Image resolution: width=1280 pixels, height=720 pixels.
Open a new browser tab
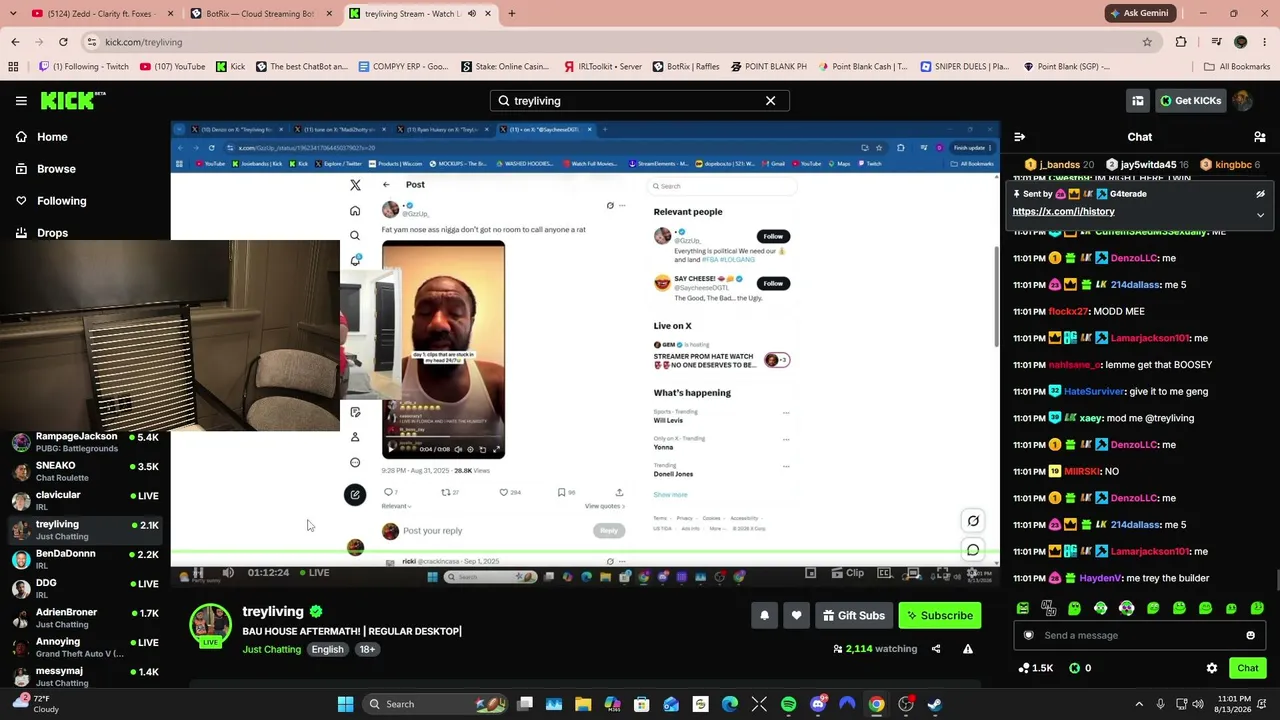(x=511, y=14)
